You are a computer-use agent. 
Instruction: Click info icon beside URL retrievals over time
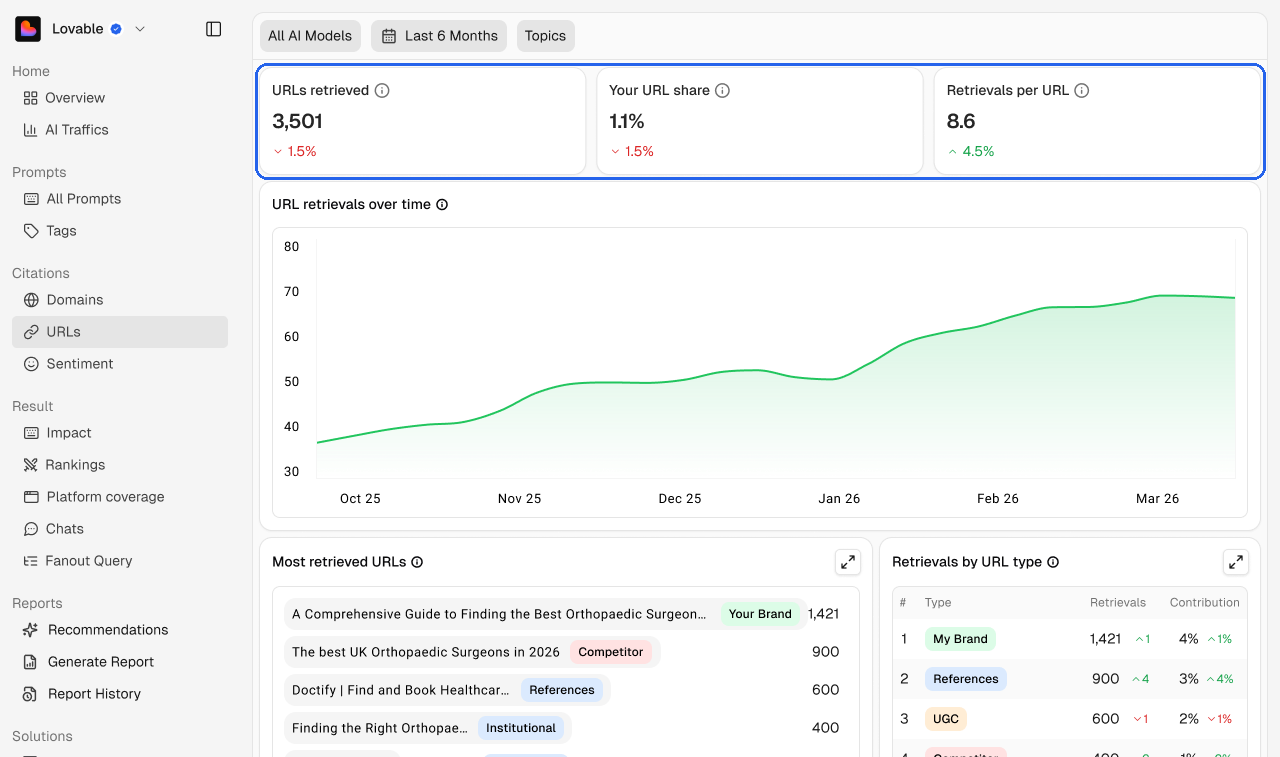pyautogui.click(x=442, y=204)
